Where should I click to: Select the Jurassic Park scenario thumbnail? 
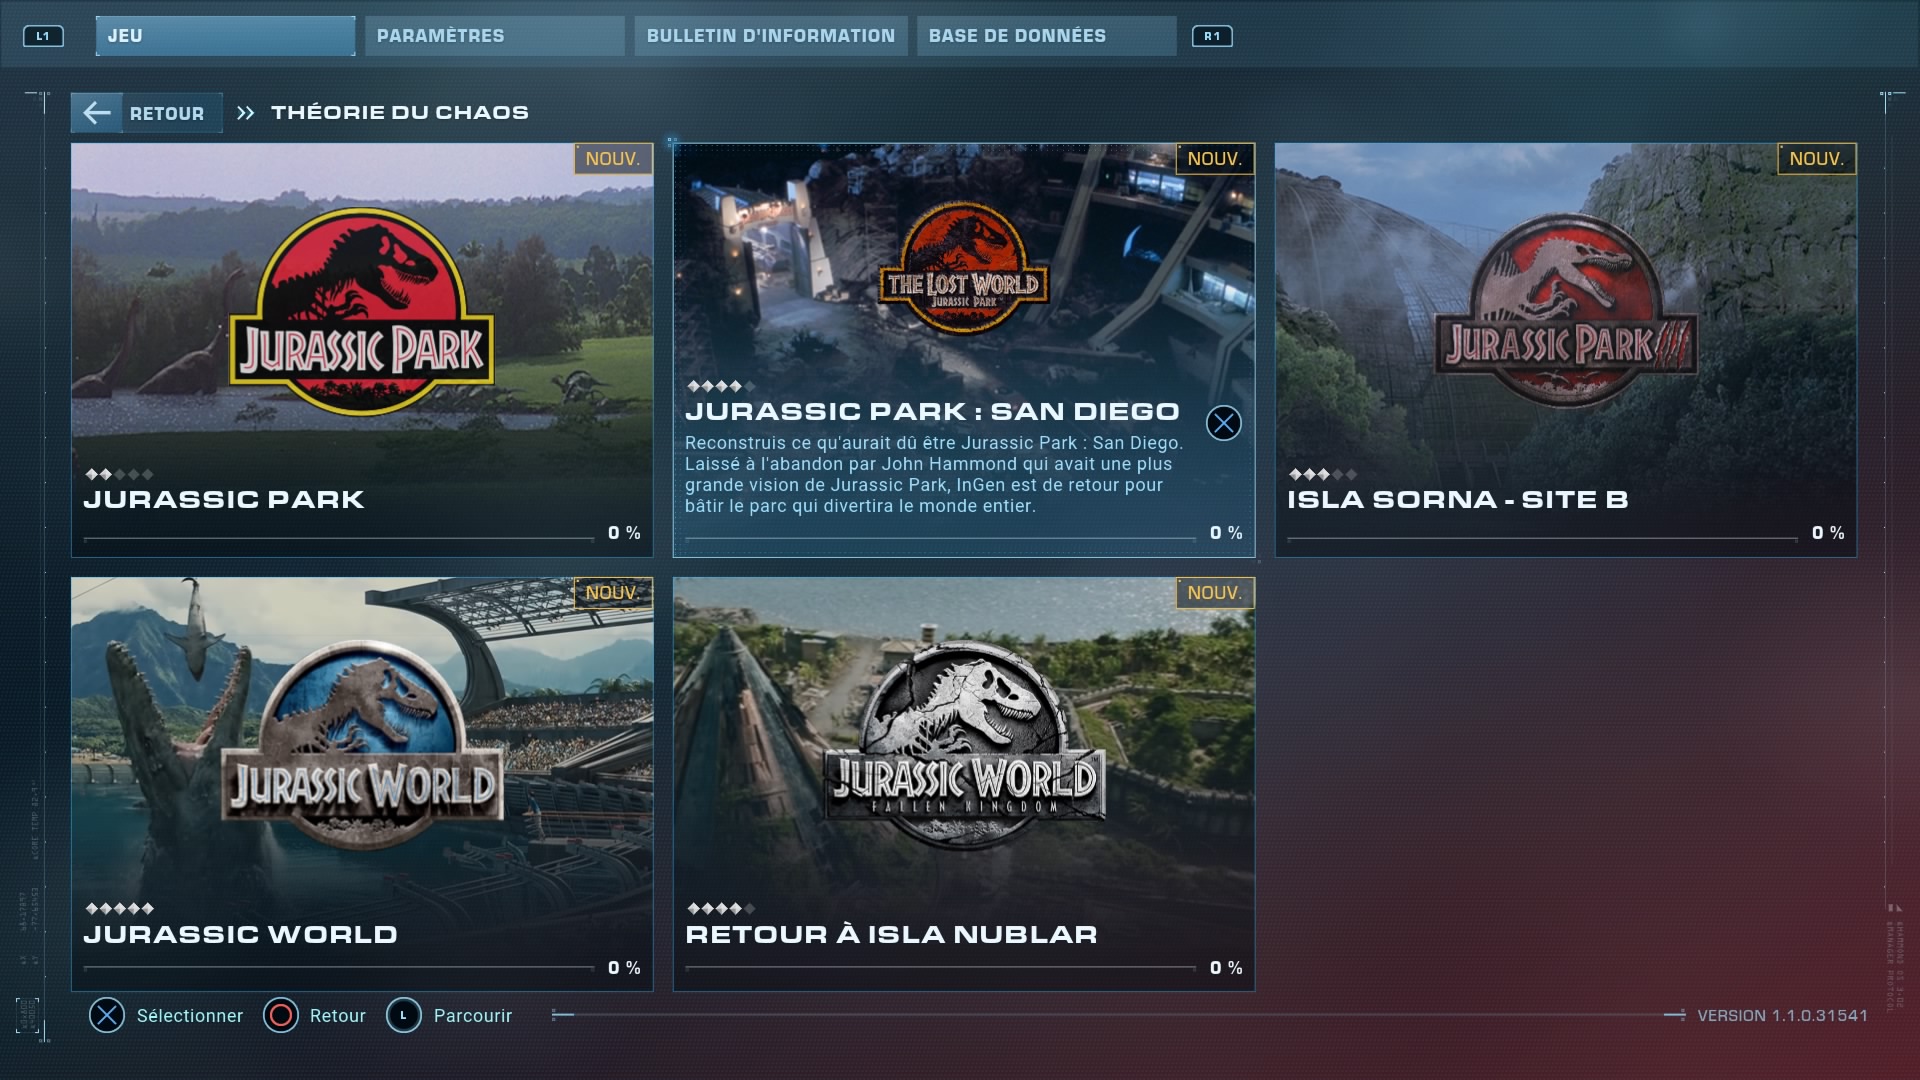362,350
